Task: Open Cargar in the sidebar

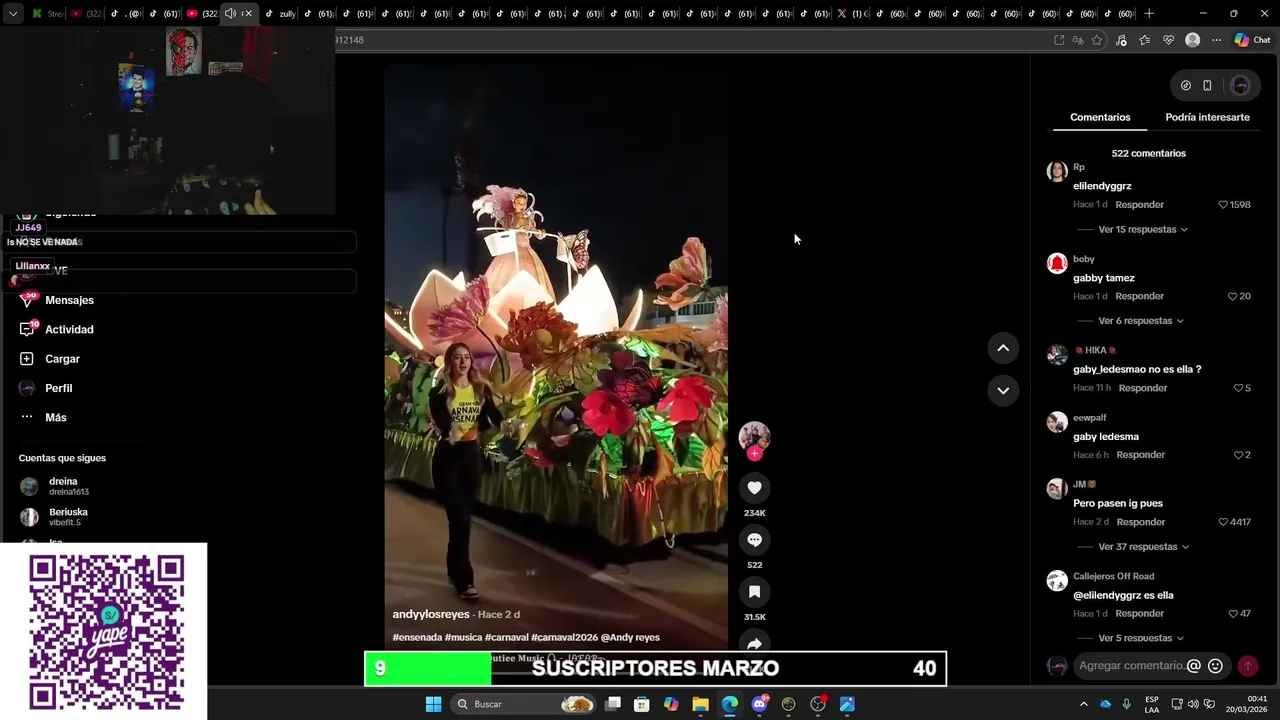Action: click(62, 359)
